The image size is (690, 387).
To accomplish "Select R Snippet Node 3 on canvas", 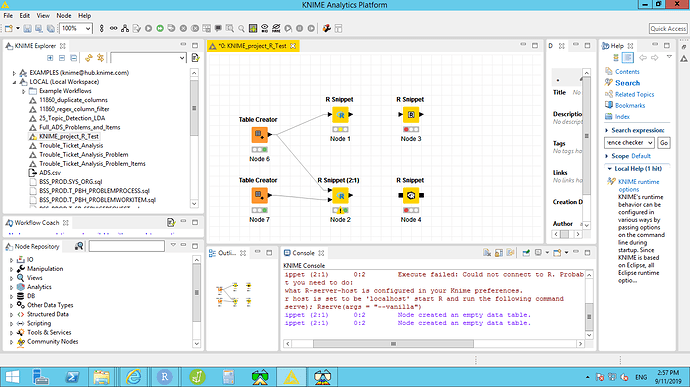I will click(411, 114).
